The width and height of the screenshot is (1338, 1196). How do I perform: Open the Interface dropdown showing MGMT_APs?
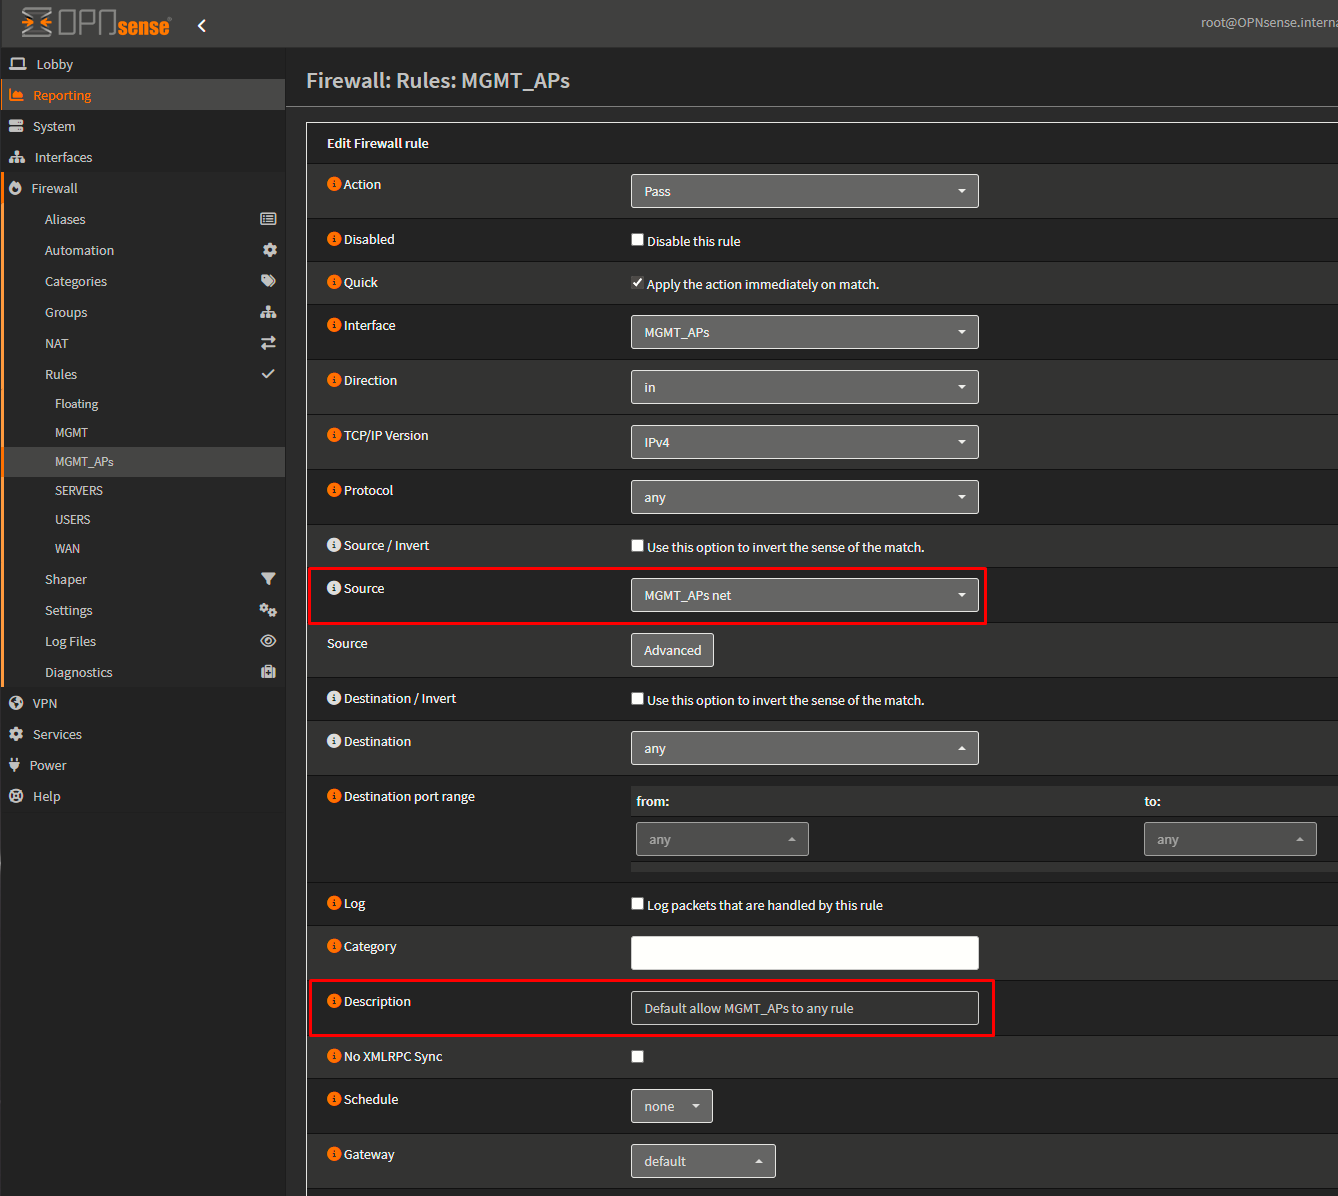coord(804,332)
